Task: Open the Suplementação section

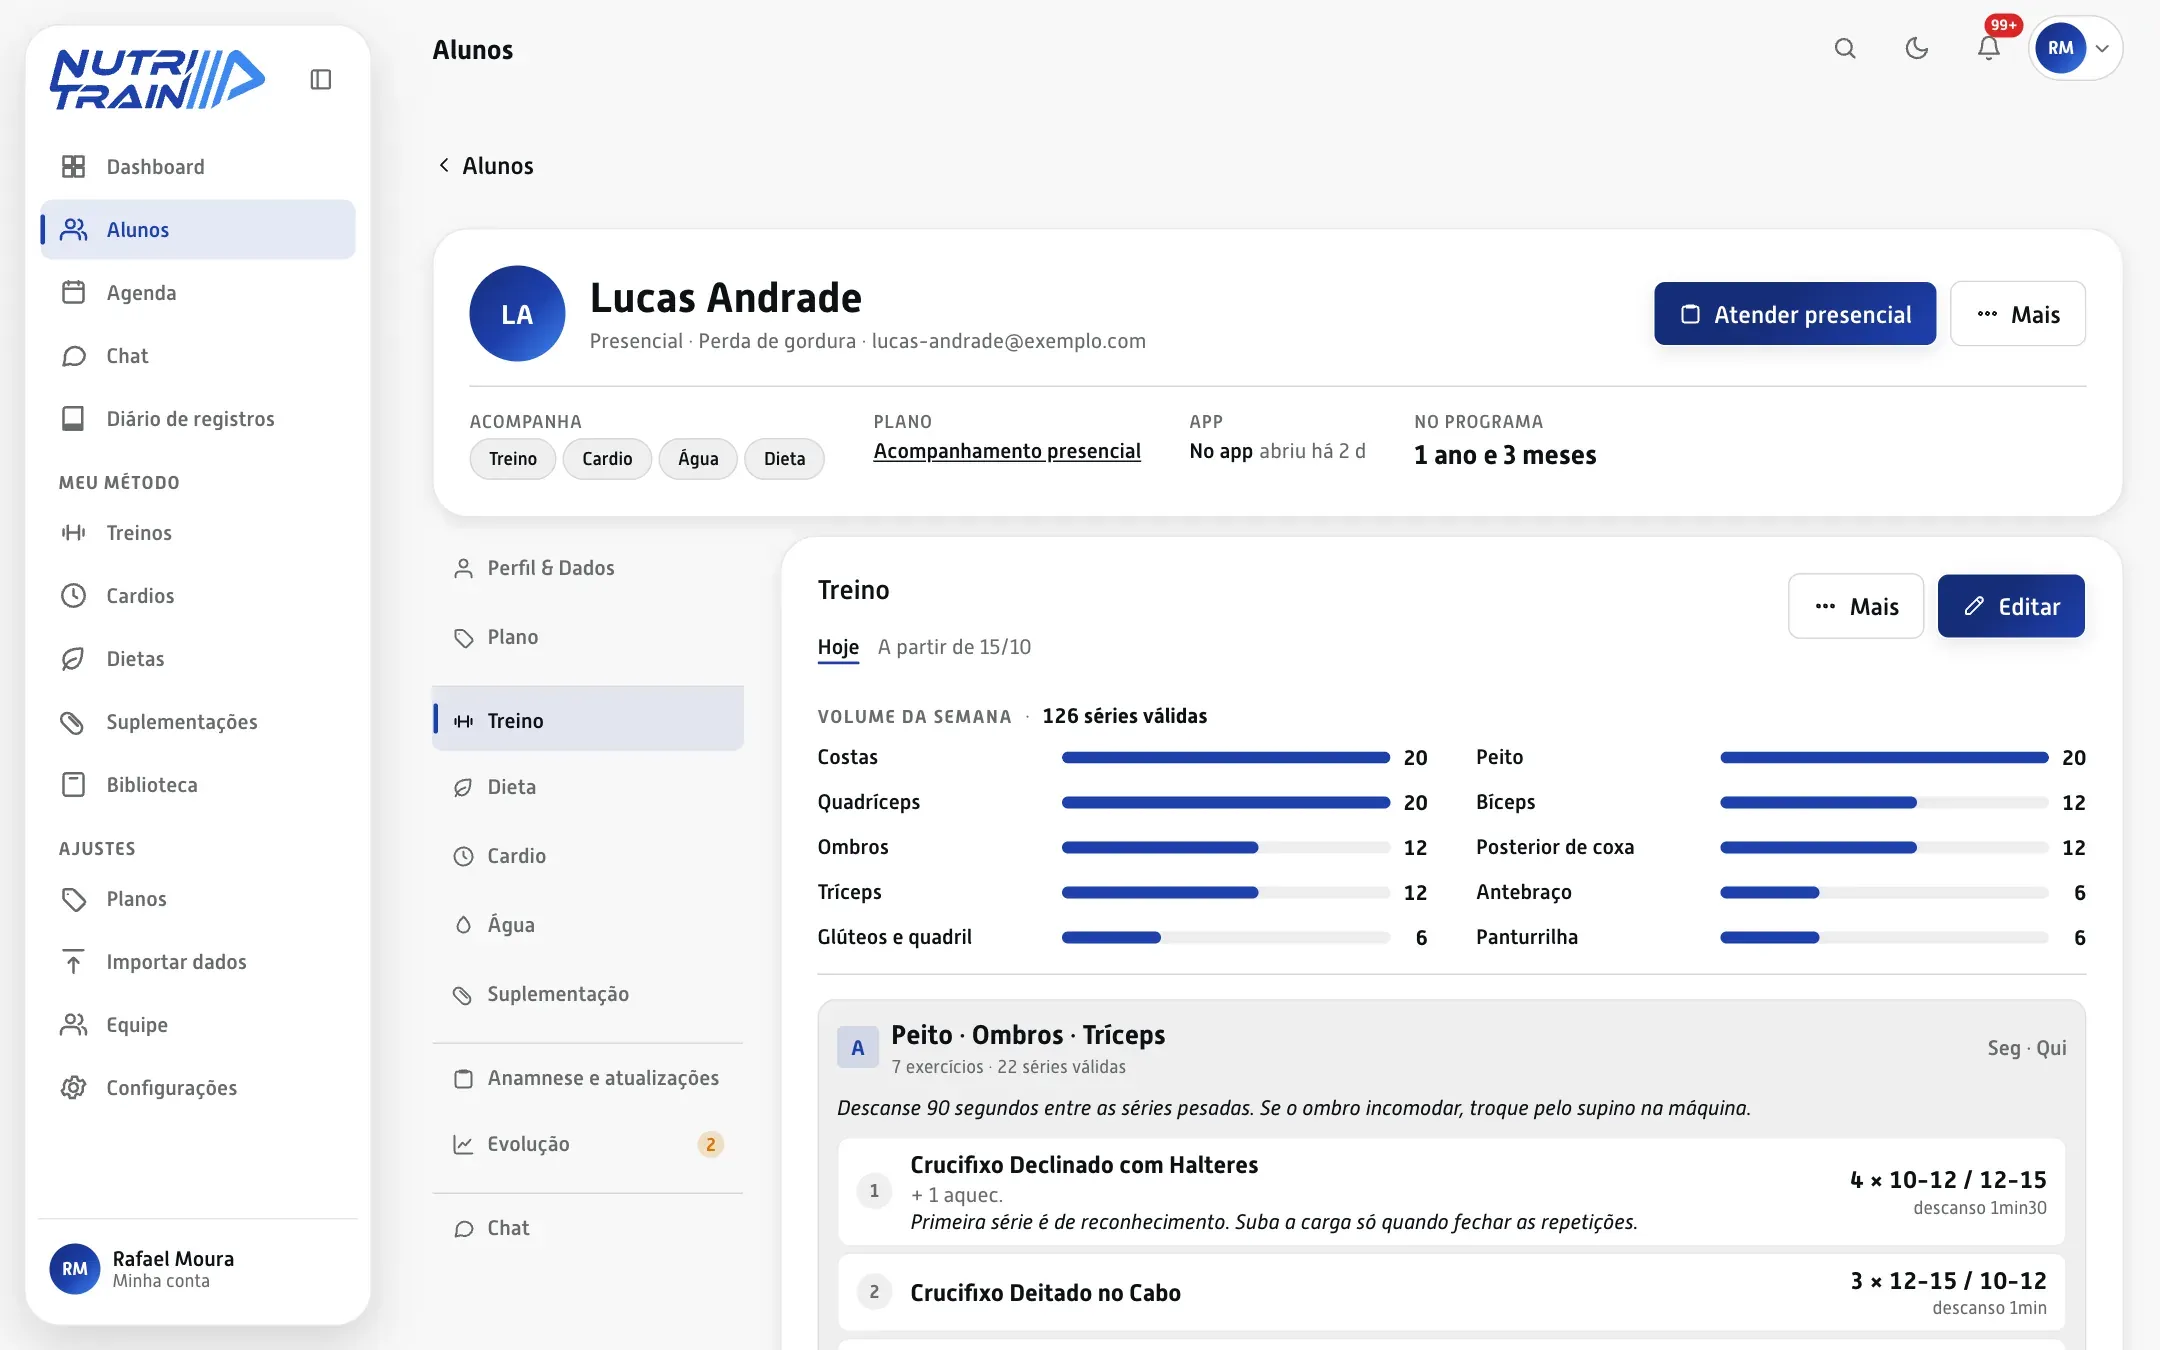Action: pos(588,994)
